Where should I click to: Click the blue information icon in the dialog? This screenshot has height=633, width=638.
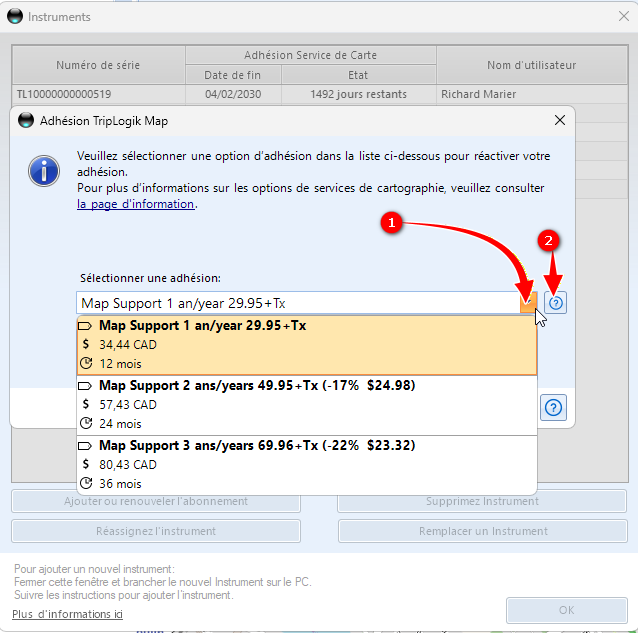44,171
